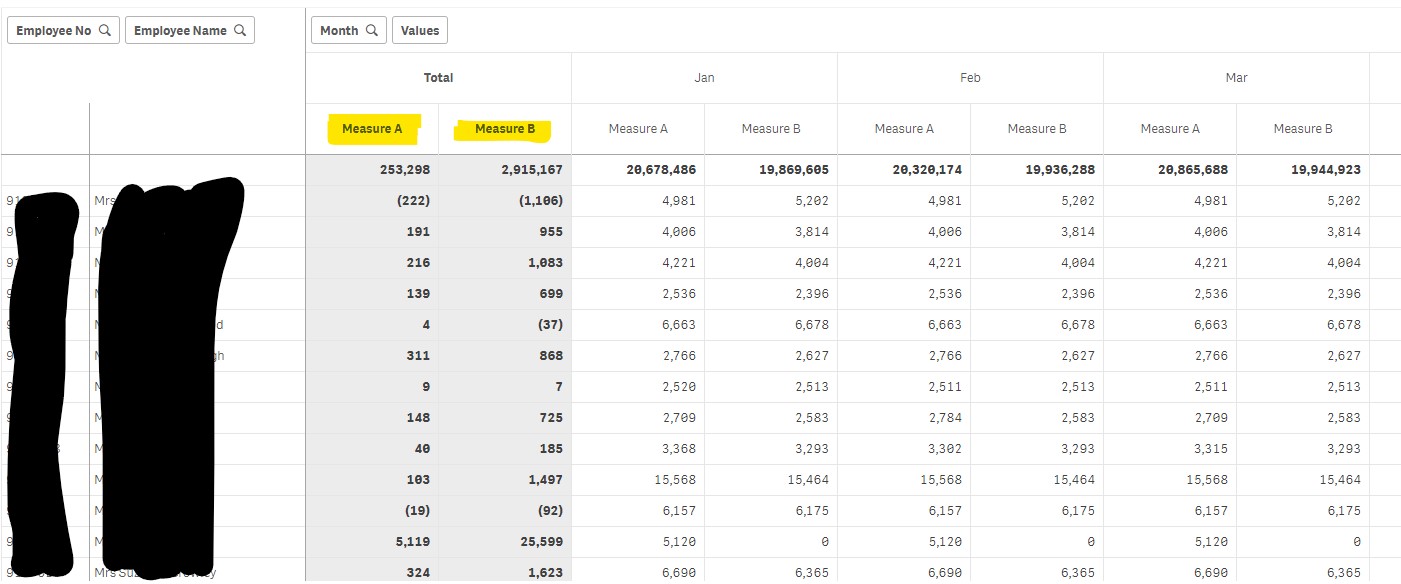This screenshot has height=584, width=1401.
Task: Click the Feb month column header
Action: point(970,78)
